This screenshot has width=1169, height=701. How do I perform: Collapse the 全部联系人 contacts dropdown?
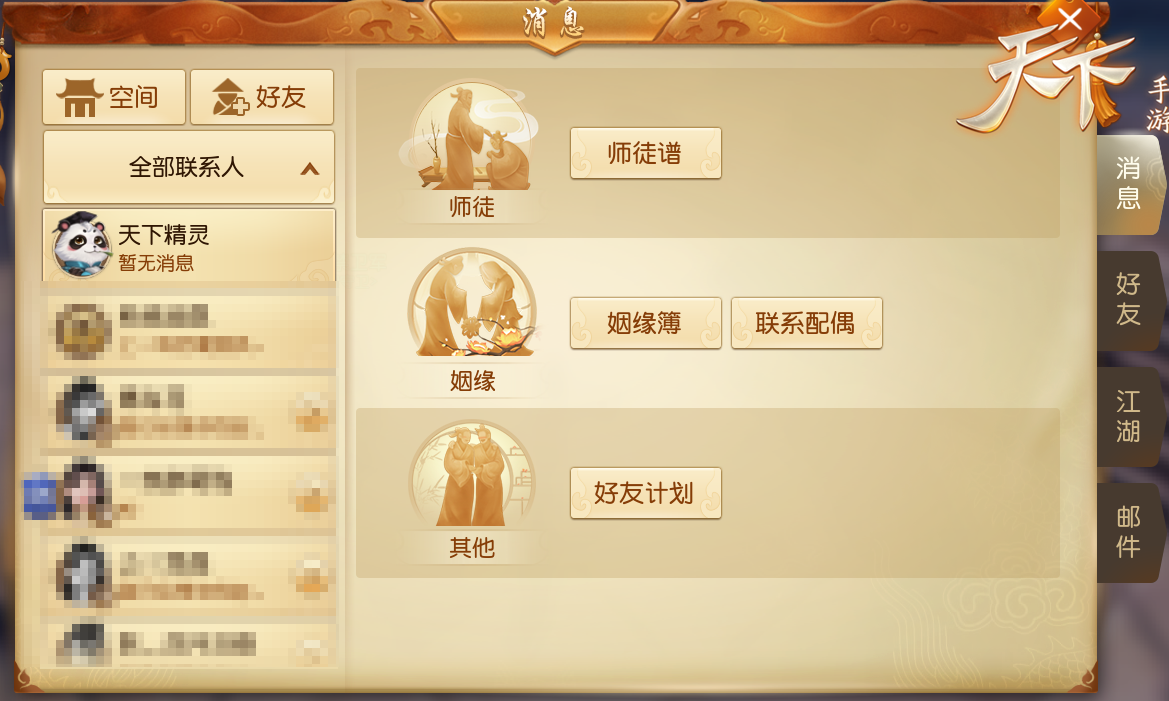pyautogui.click(x=189, y=167)
